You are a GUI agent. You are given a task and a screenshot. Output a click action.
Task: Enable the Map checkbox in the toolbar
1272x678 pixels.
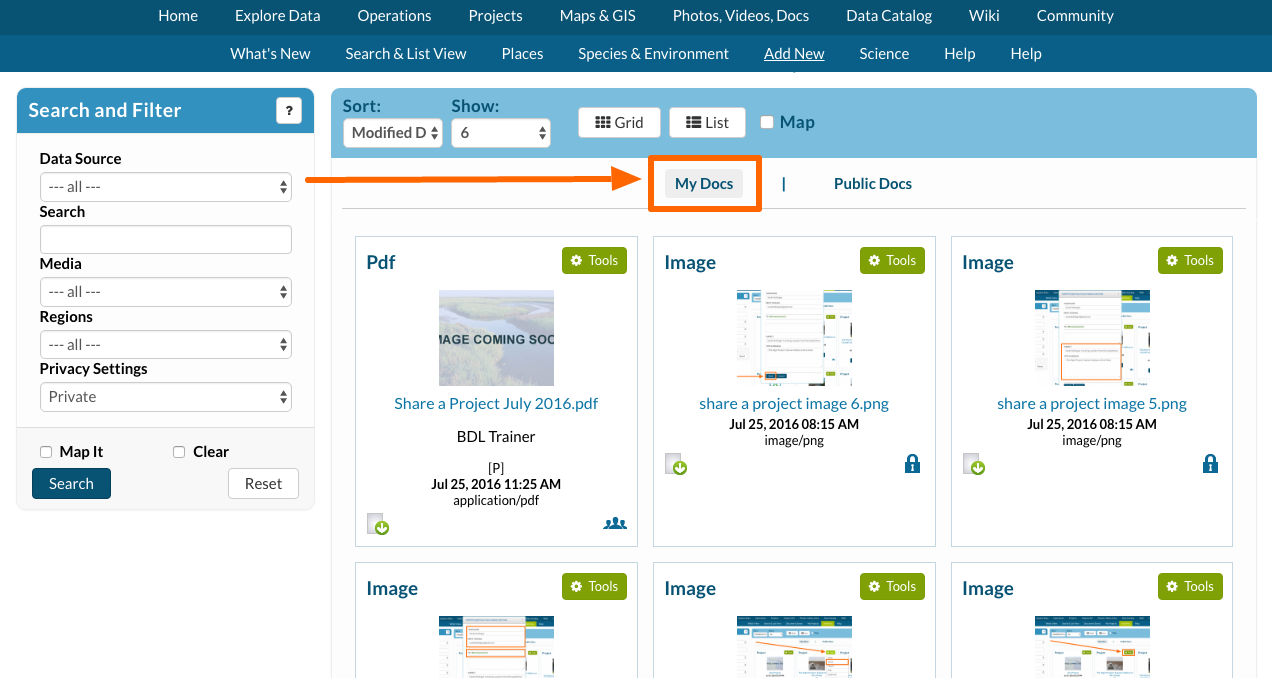tap(767, 122)
